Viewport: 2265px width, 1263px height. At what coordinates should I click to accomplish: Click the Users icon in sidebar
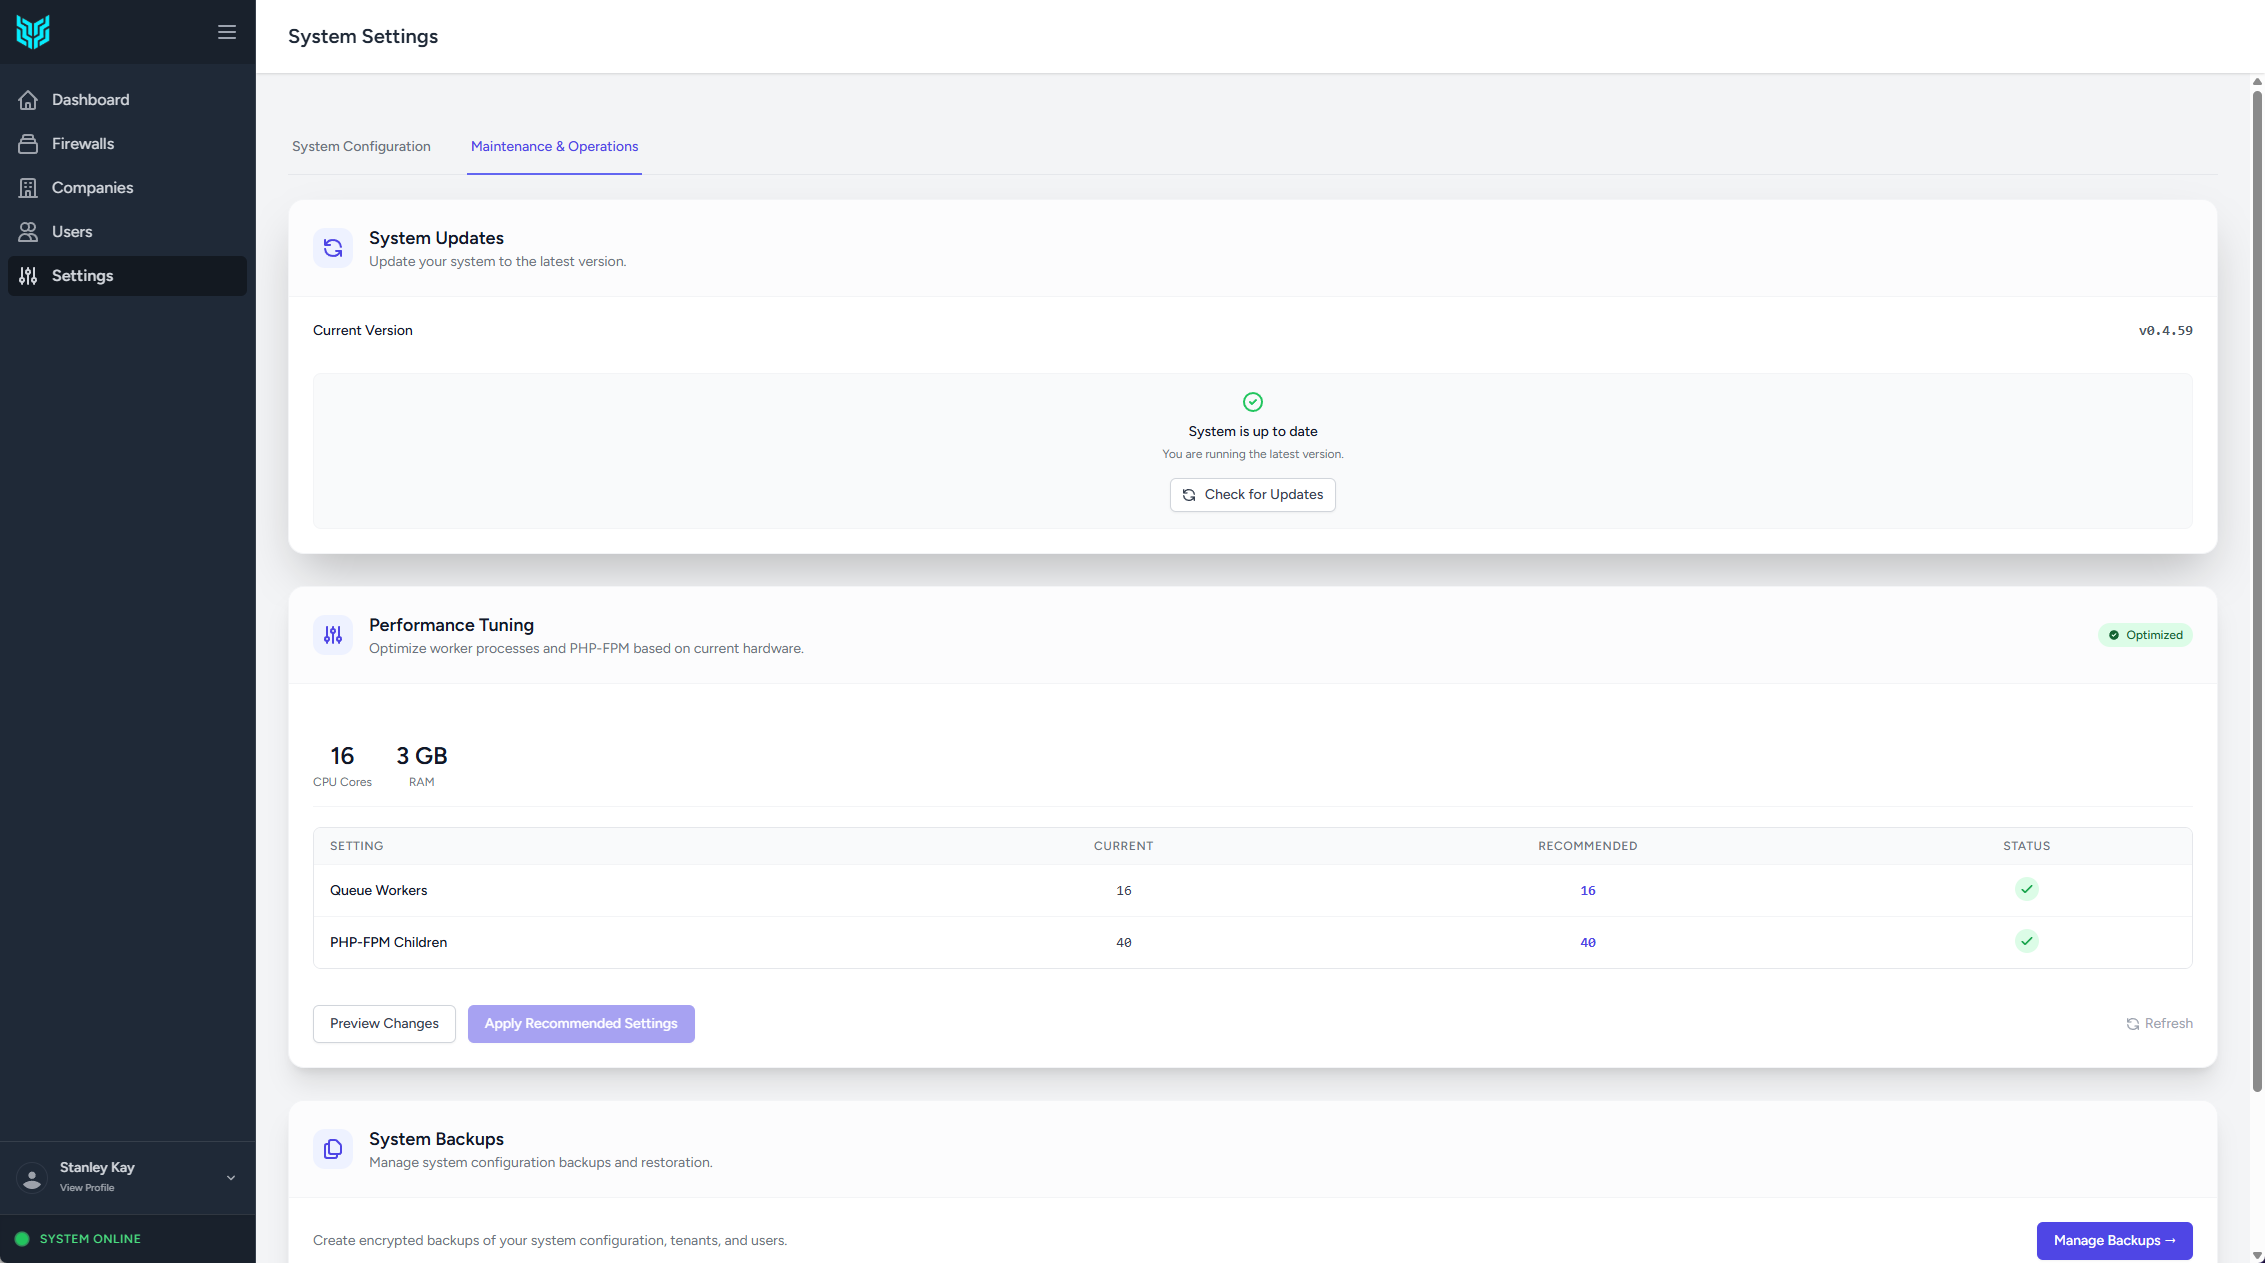pyautogui.click(x=28, y=232)
